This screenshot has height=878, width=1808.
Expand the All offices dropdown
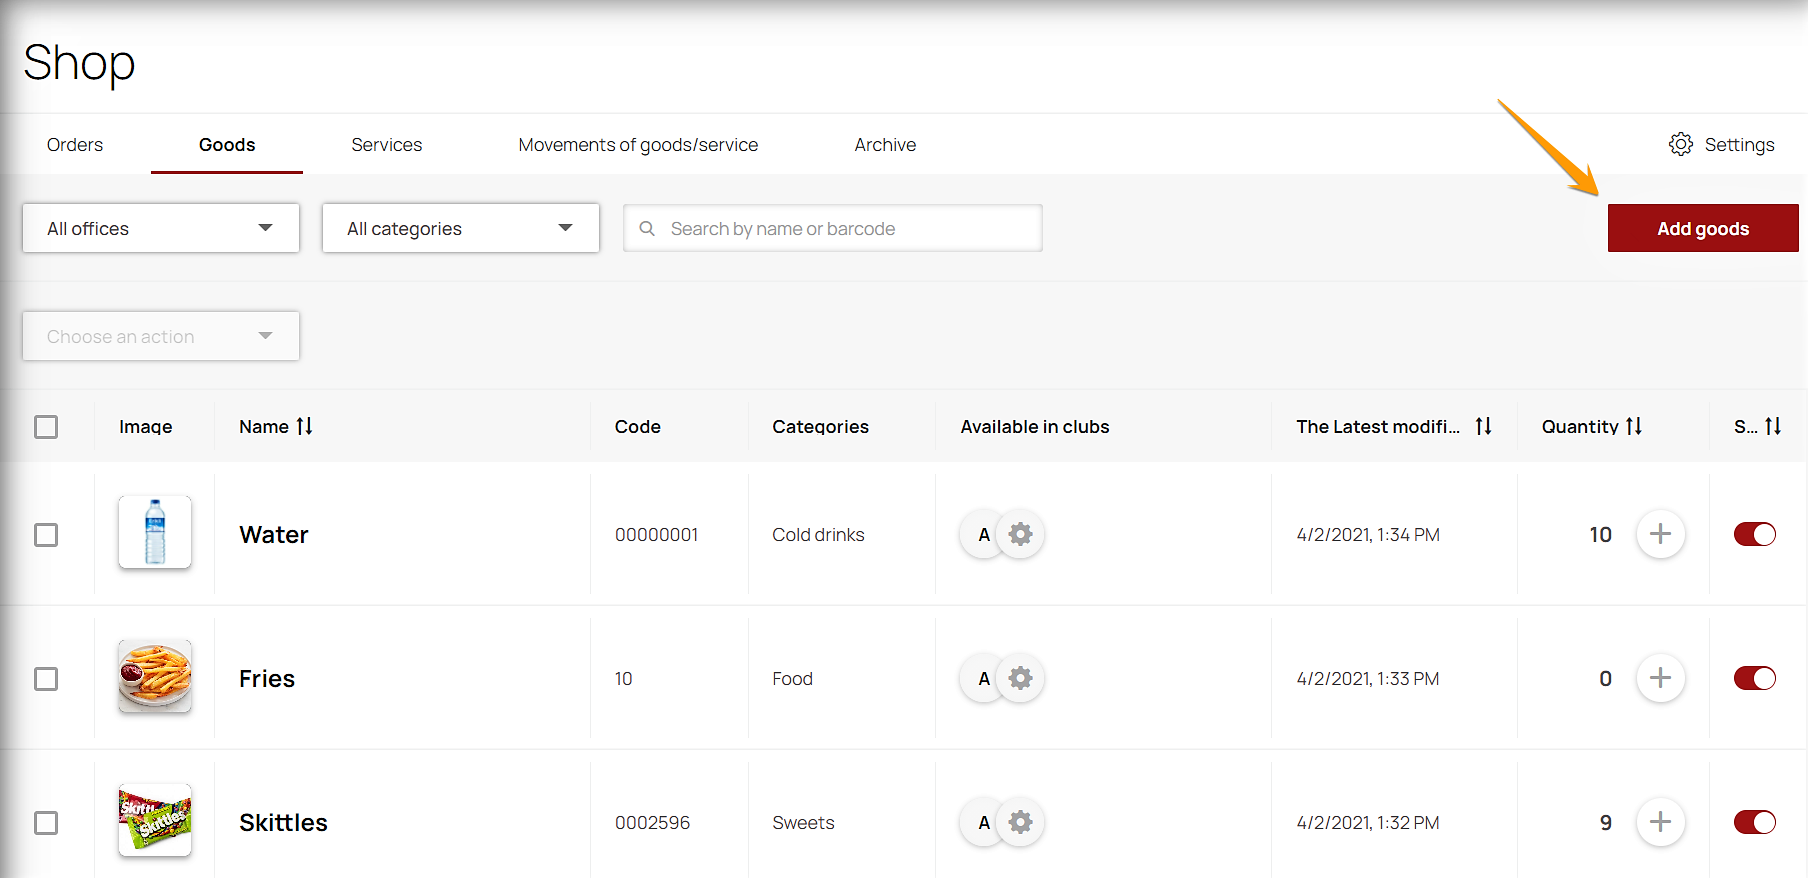[x=161, y=228]
